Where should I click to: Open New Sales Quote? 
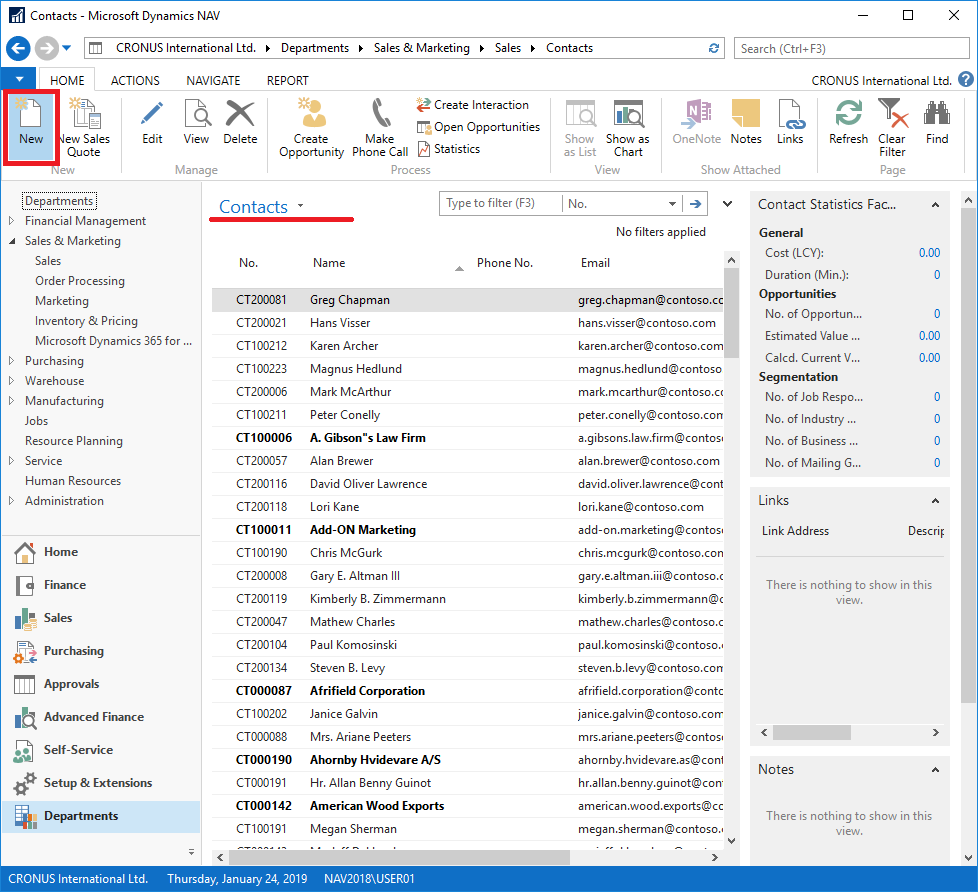pos(83,126)
